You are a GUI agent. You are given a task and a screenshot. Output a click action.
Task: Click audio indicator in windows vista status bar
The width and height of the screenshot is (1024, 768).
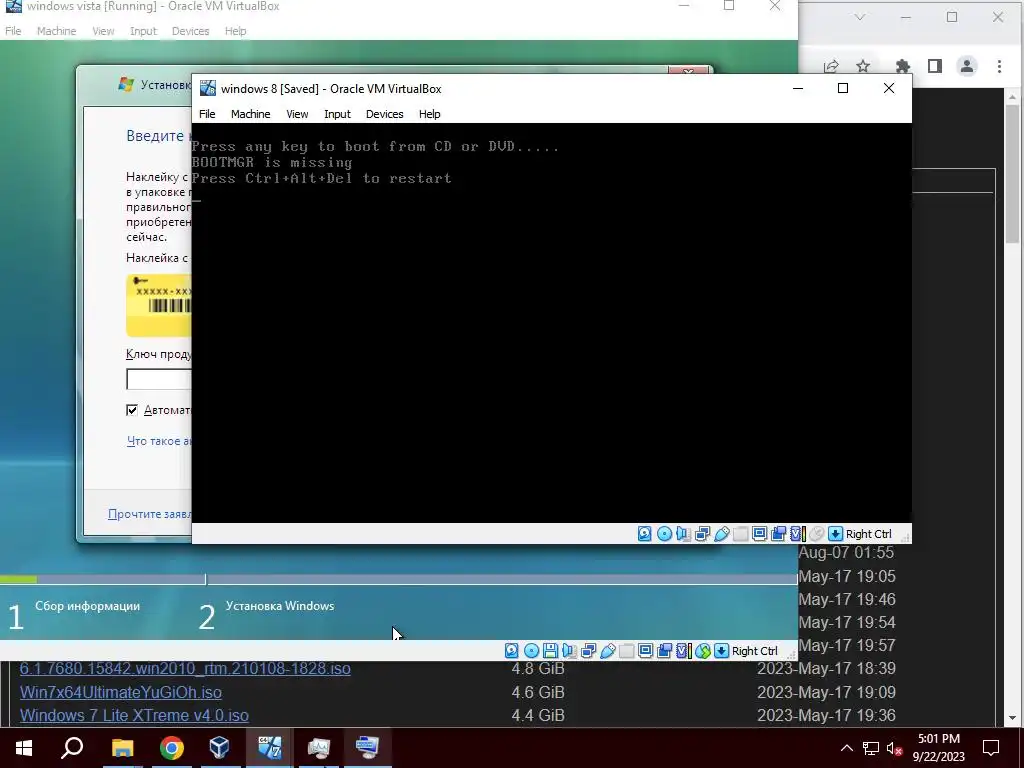click(569, 650)
